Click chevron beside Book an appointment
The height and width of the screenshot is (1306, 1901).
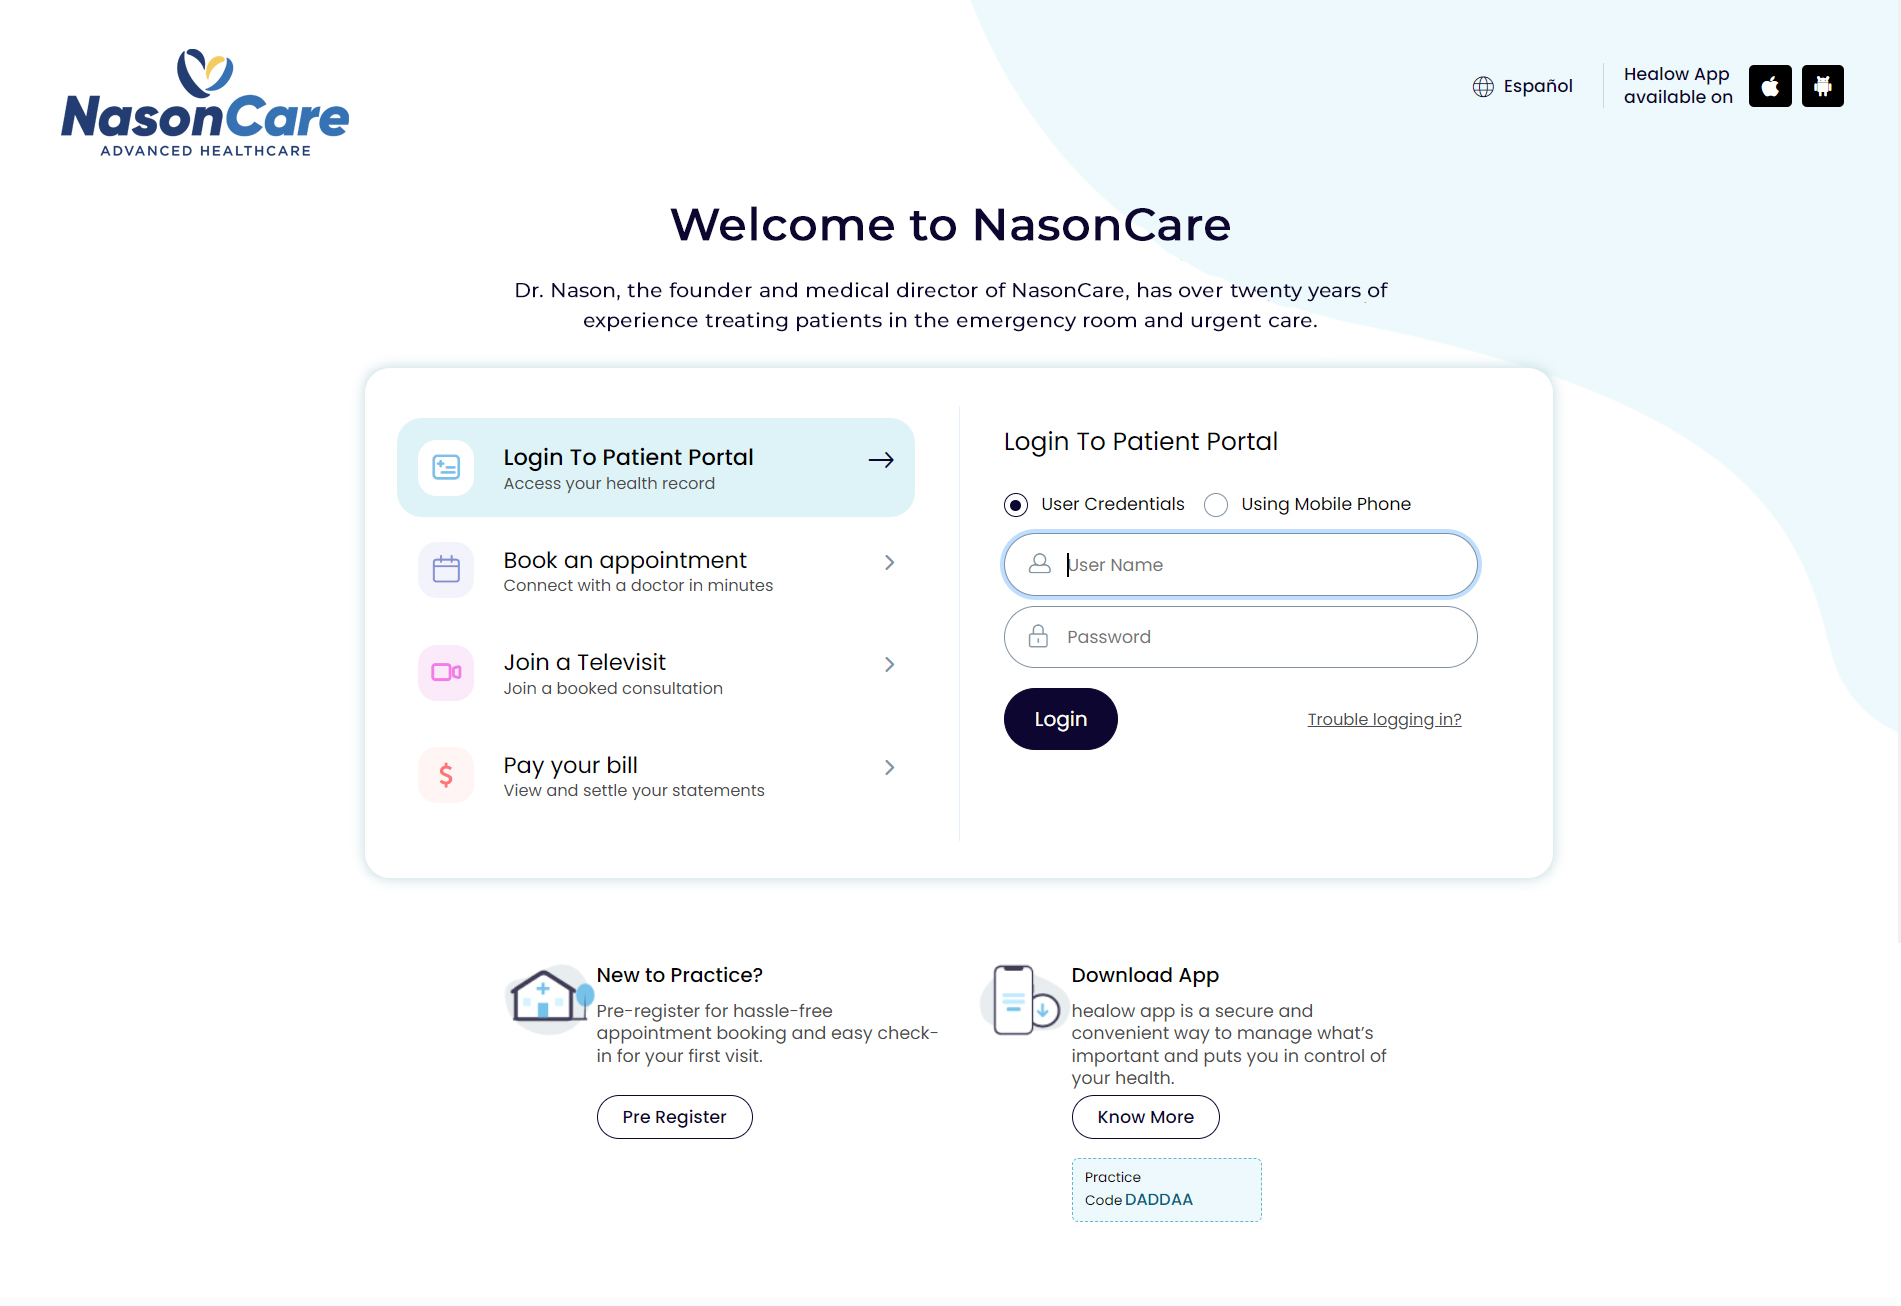pos(889,563)
